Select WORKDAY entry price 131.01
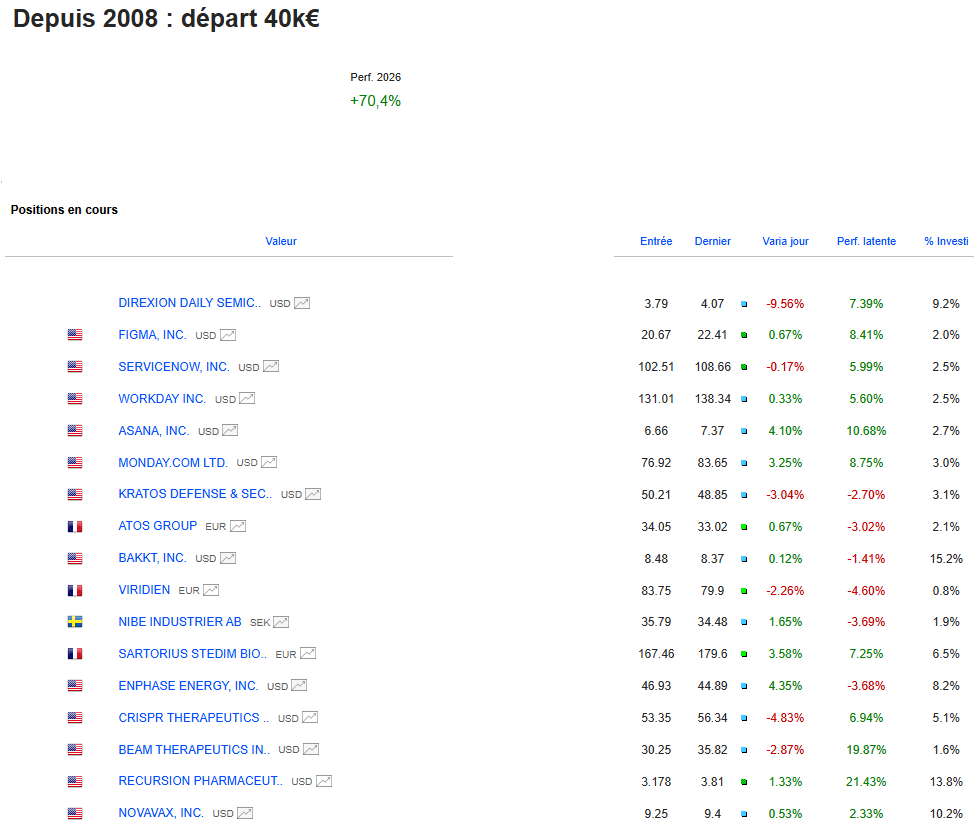The height and width of the screenshot is (832, 974). pyautogui.click(x=656, y=399)
